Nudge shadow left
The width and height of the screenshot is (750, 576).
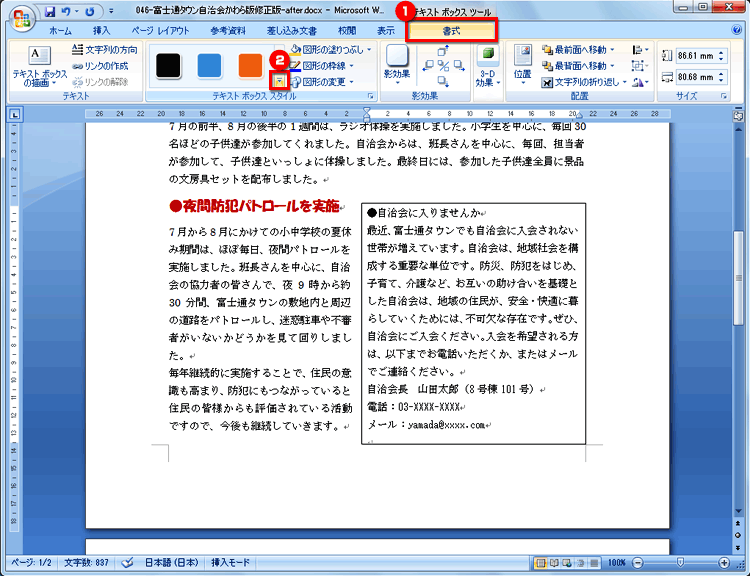tap(428, 66)
